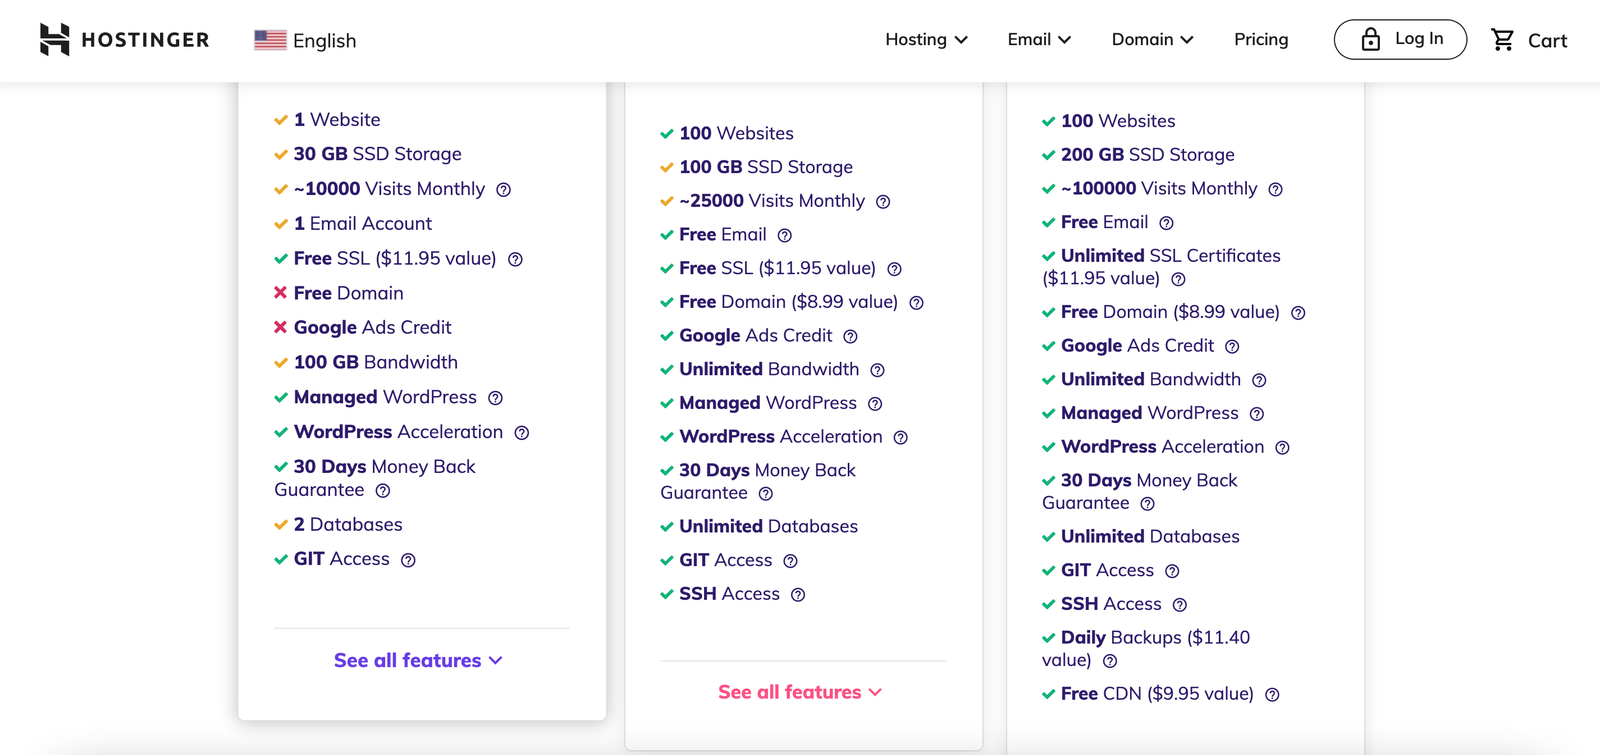1600x755 pixels.
Task: Click '1 Website' in first plan
Action: [x=337, y=120]
